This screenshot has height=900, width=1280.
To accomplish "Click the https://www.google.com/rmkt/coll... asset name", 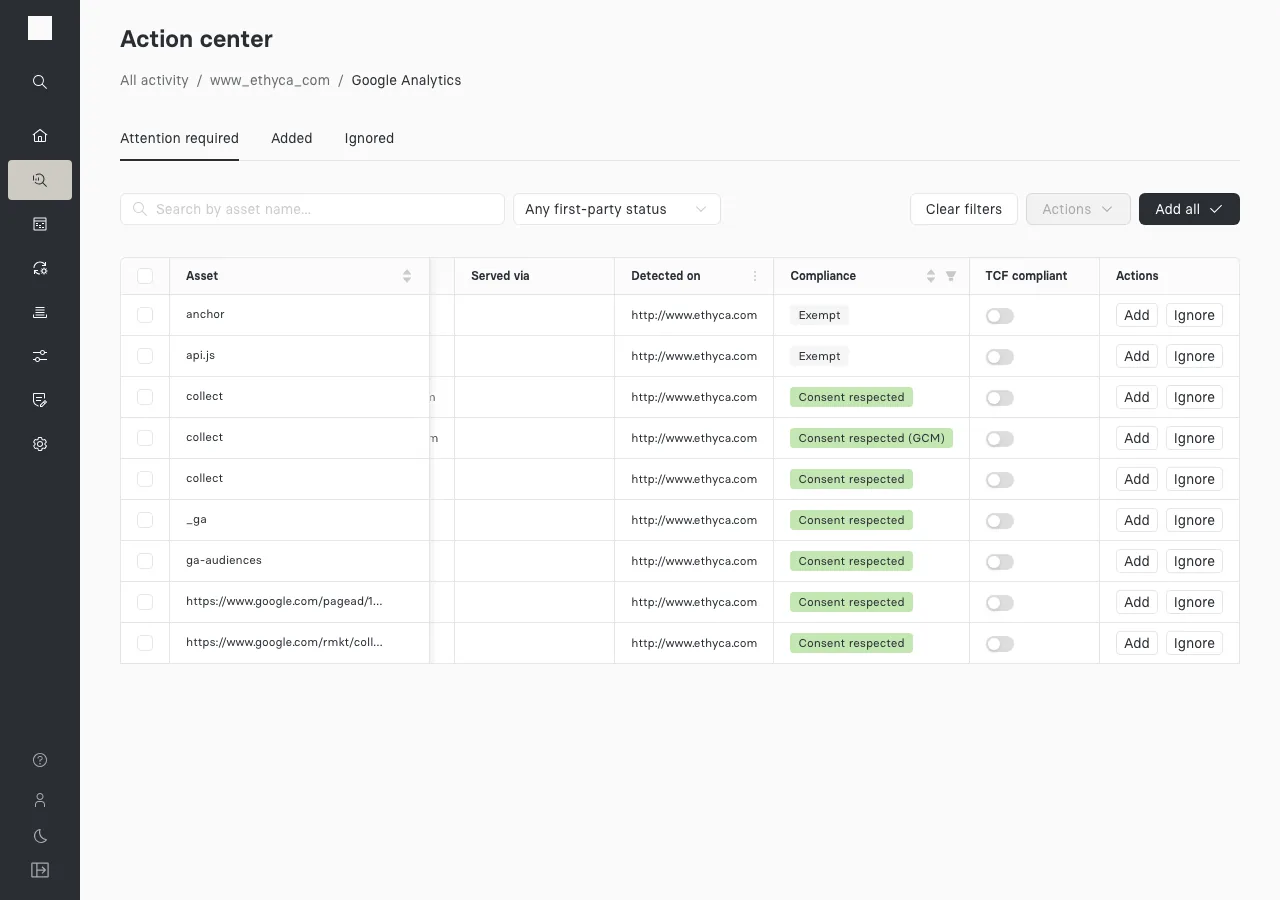I will click(284, 642).
